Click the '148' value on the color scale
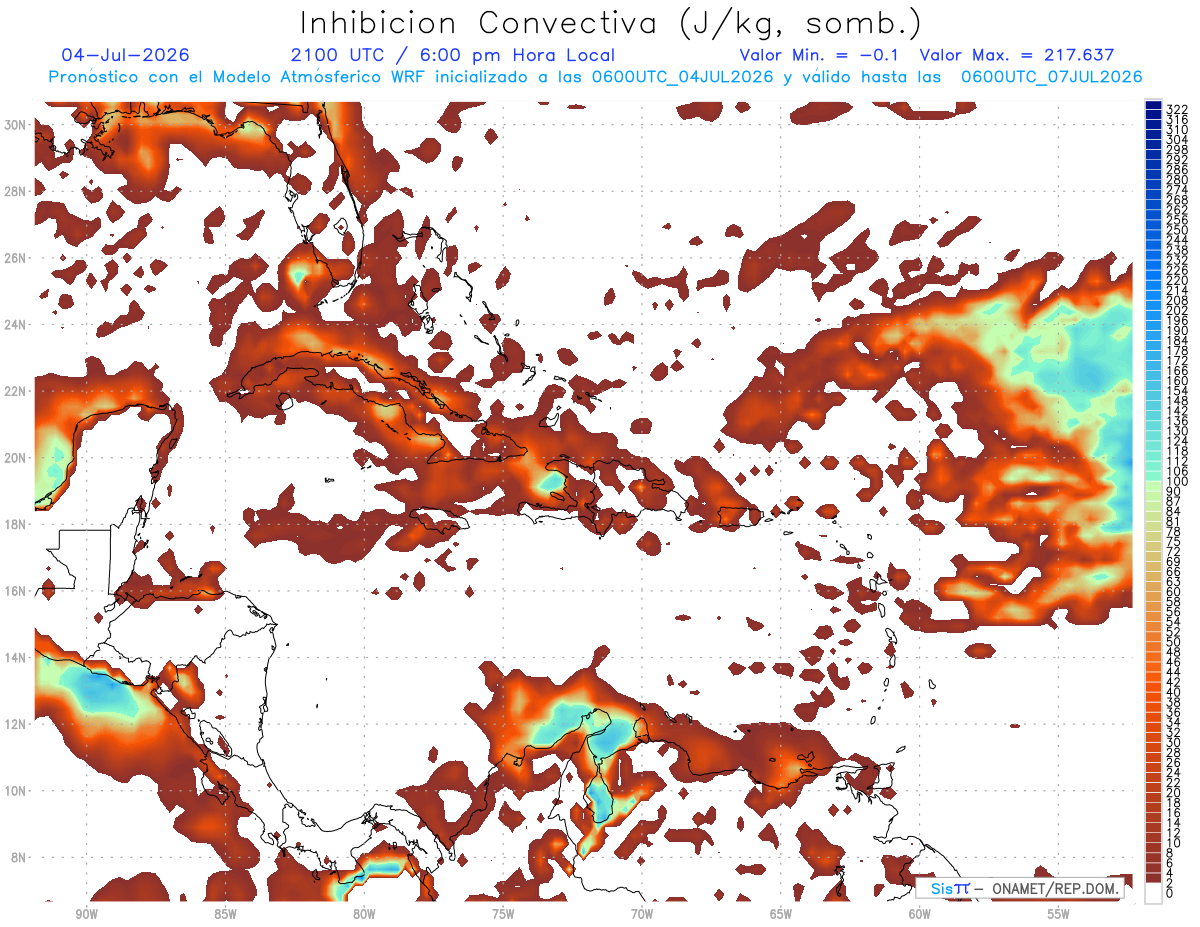Screen dimensions: 1200x927 [1176, 401]
